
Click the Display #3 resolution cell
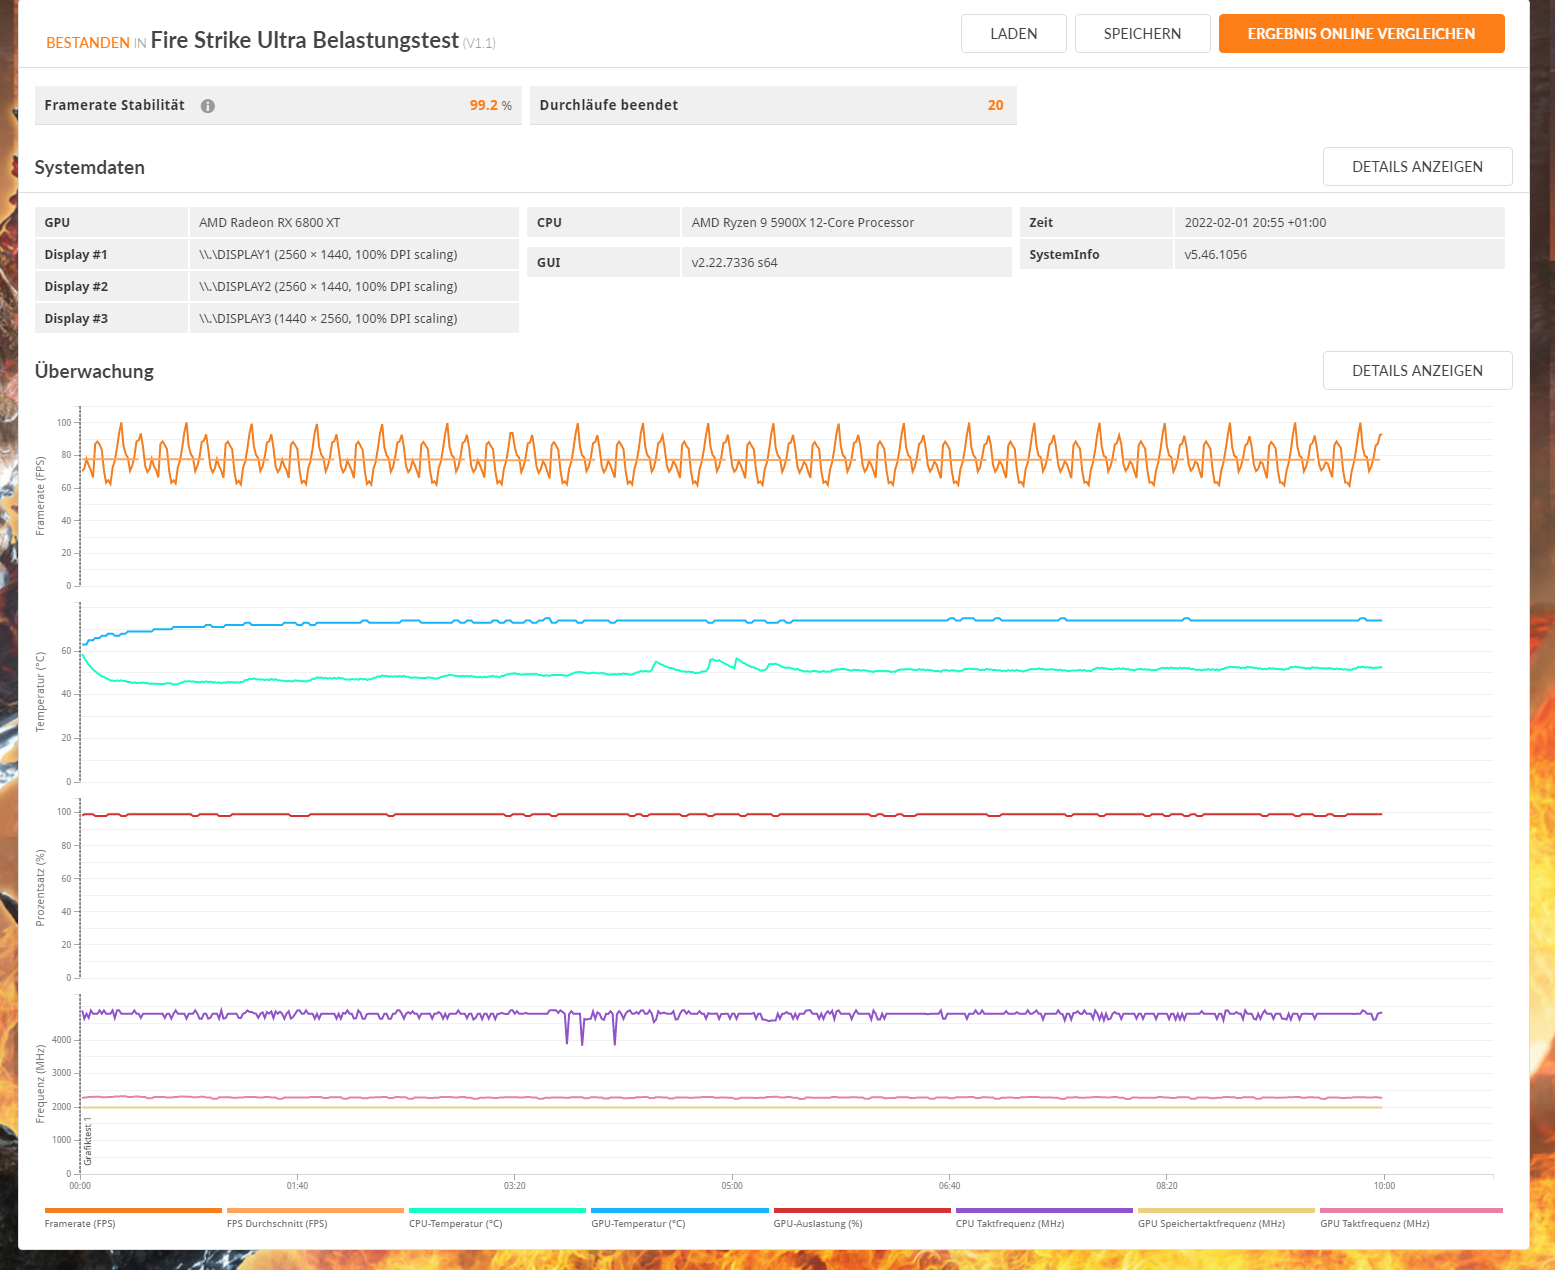354,318
